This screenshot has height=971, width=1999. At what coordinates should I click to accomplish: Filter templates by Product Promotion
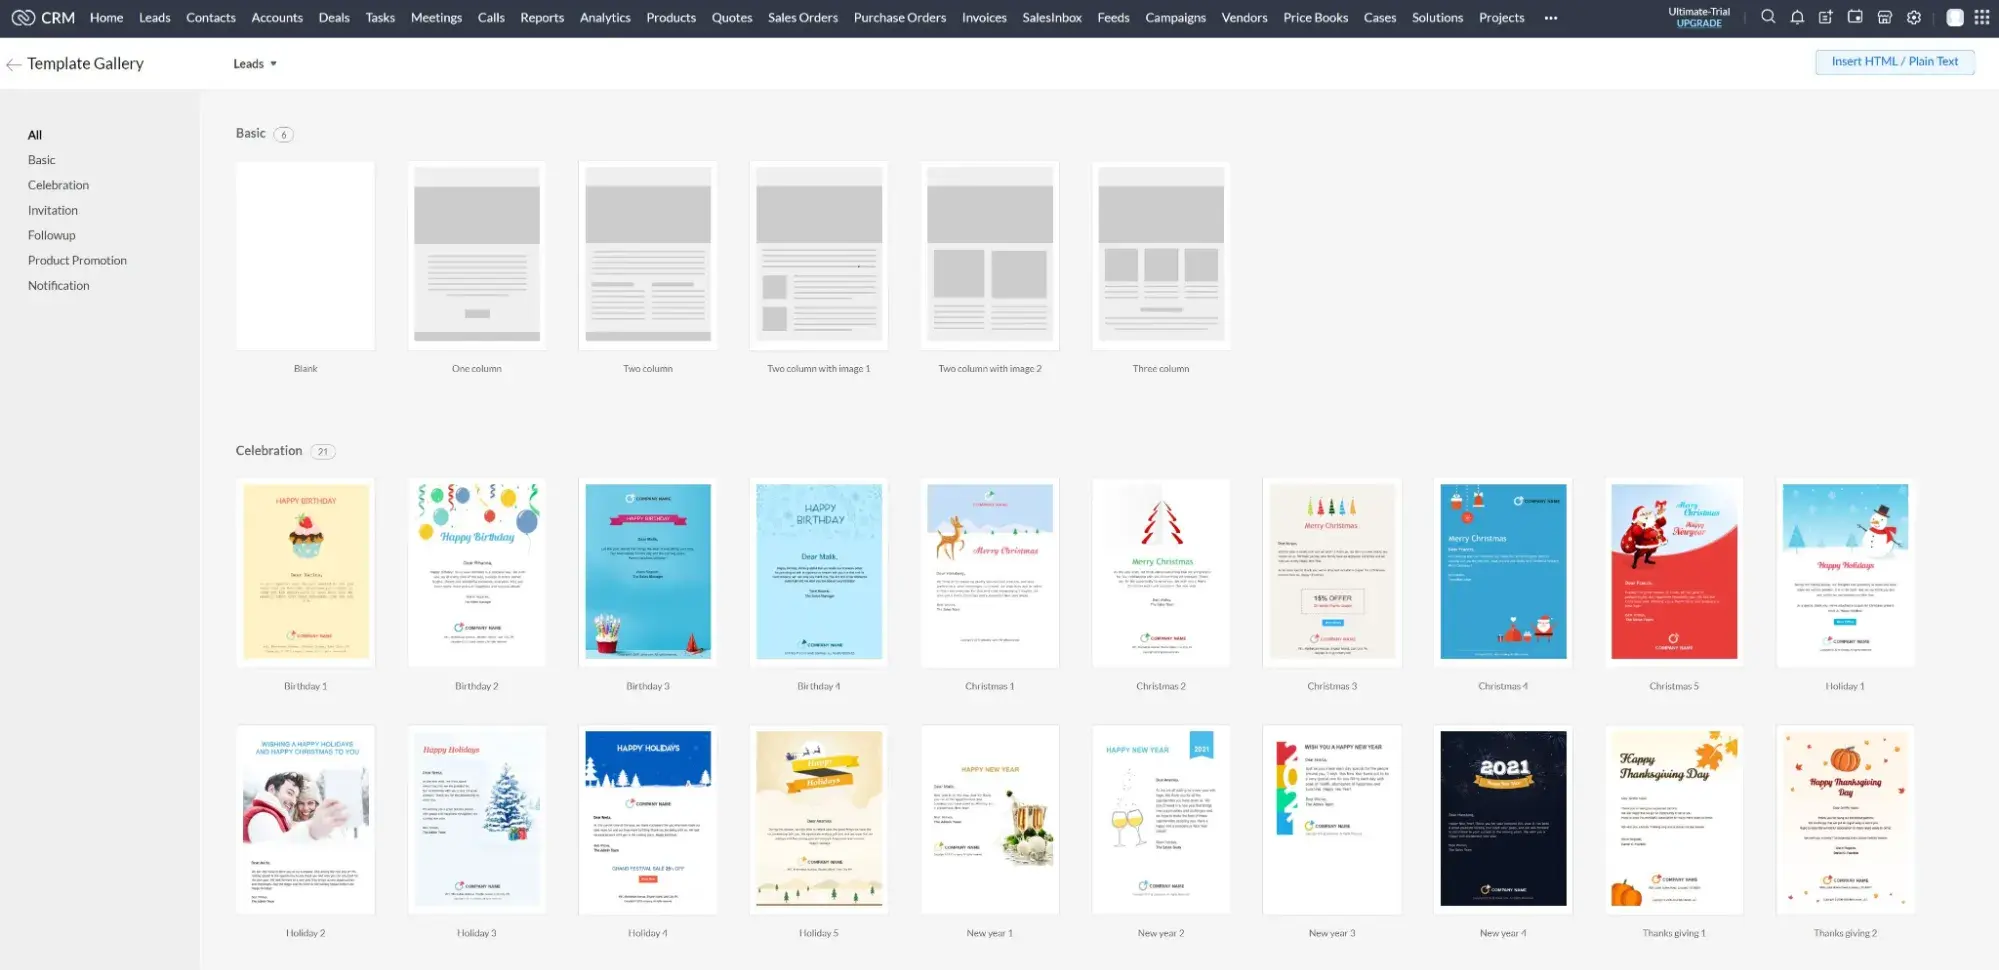77,260
